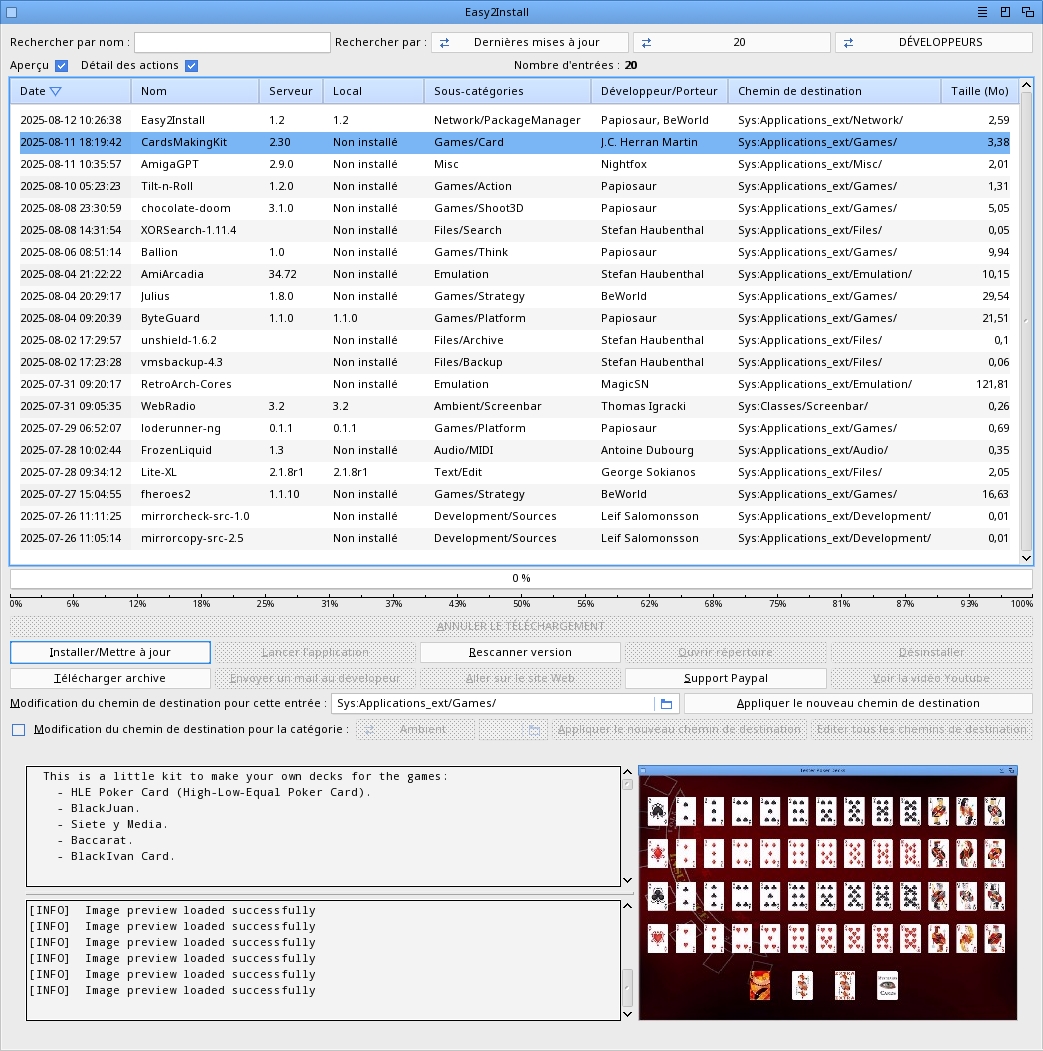Screen dimensions: 1043x1051
Task: Click scroll-down arrow of the package list
Action: [1026, 557]
